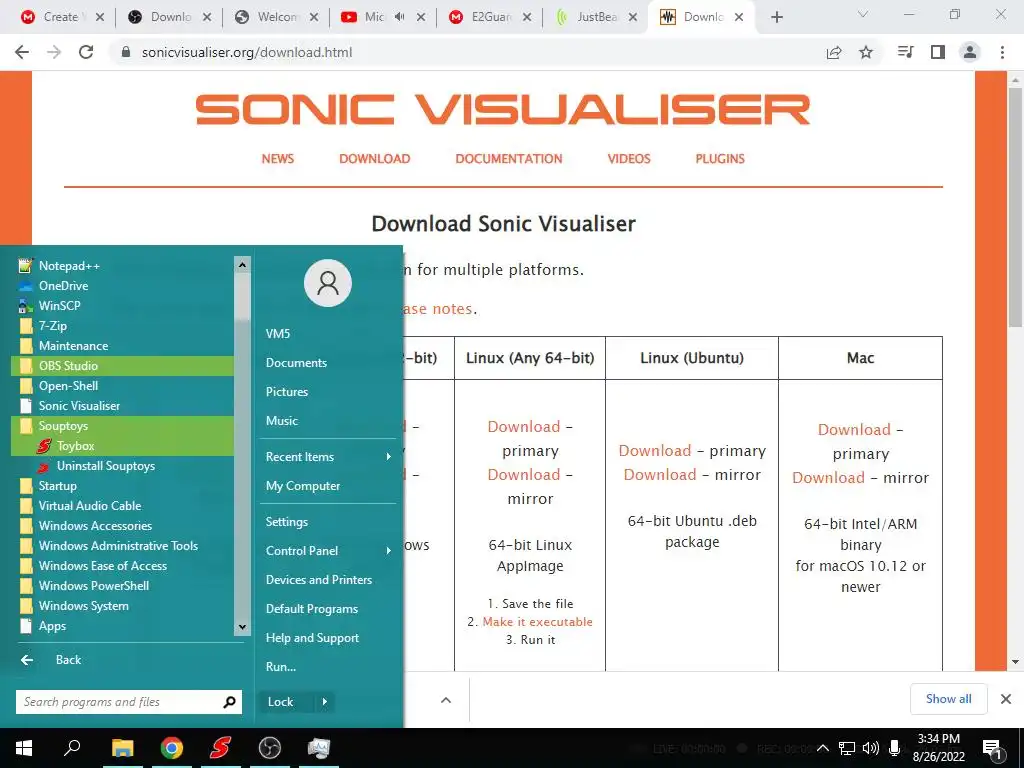The width and height of the screenshot is (1024, 768).
Task: Open the VIDEOS page link
Action: pos(629,159)
